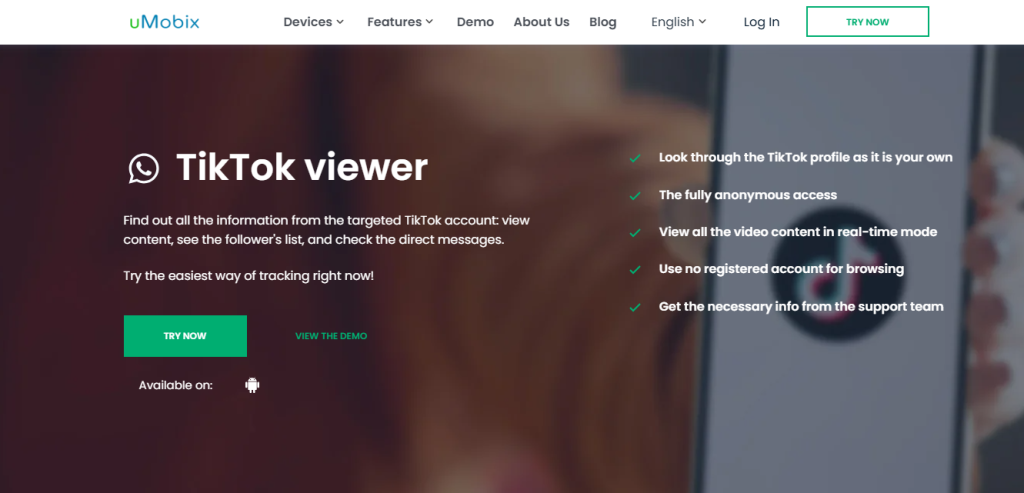
Task: Click the VIEW THE DEMO link
Action: pos(331,336)
